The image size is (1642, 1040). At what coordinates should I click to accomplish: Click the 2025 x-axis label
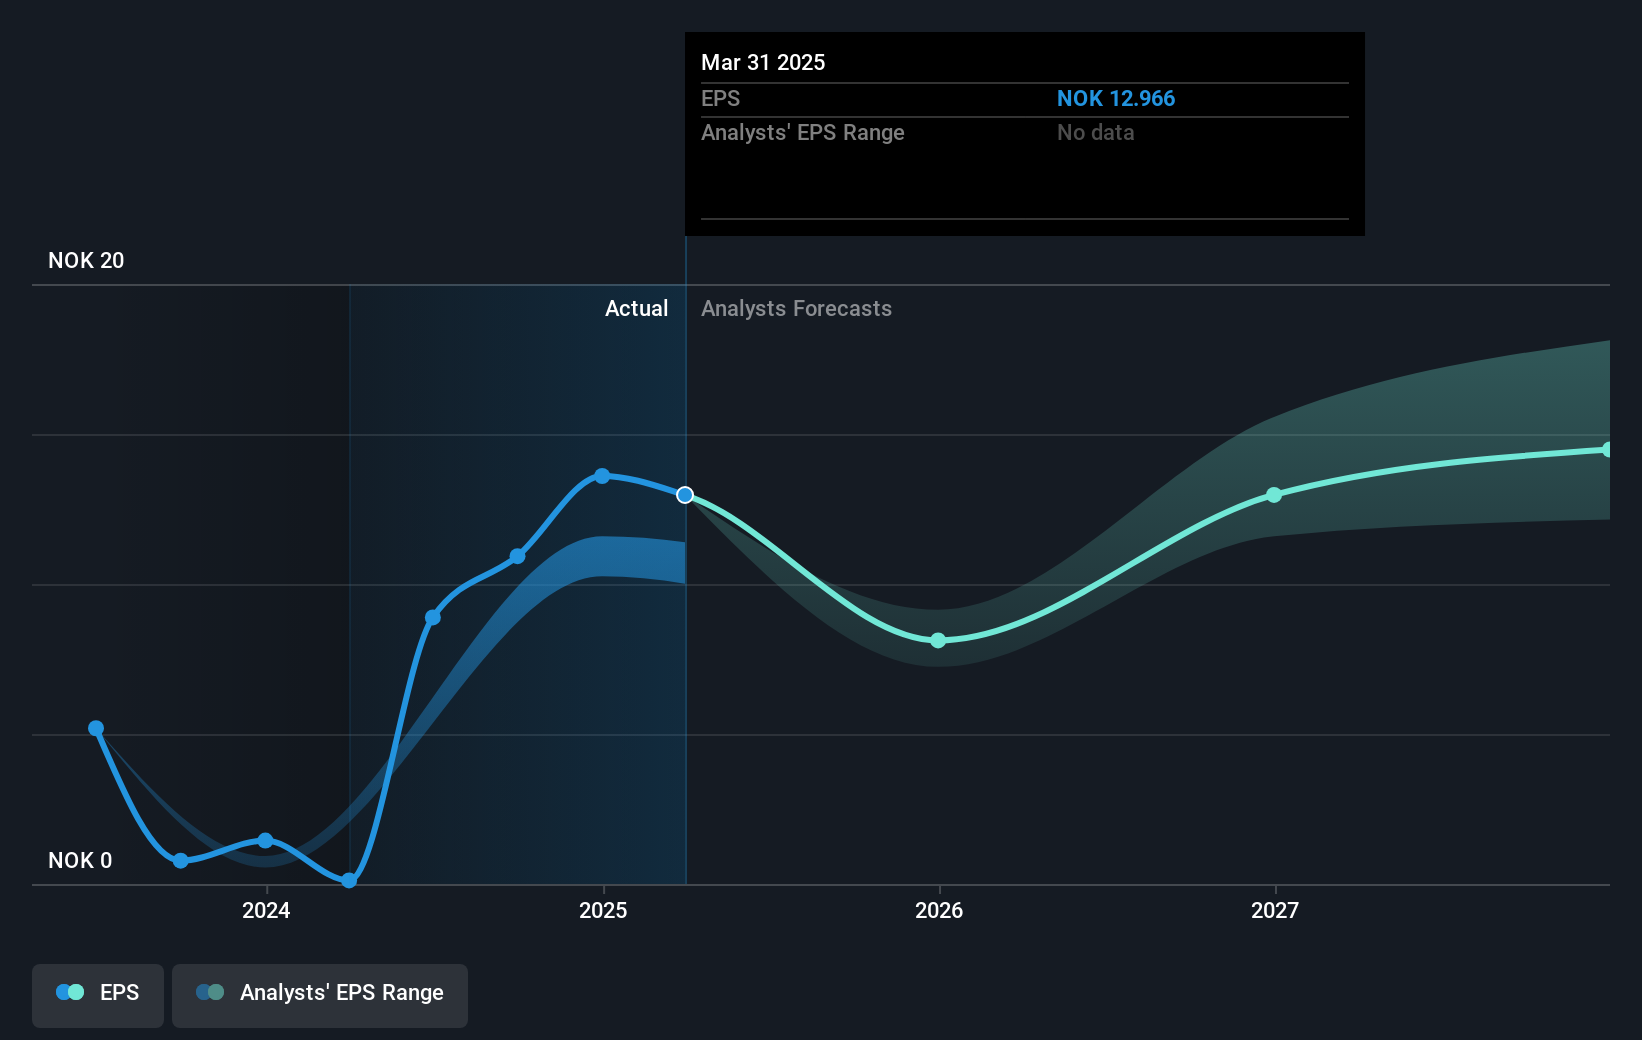(x=603, y=910)
